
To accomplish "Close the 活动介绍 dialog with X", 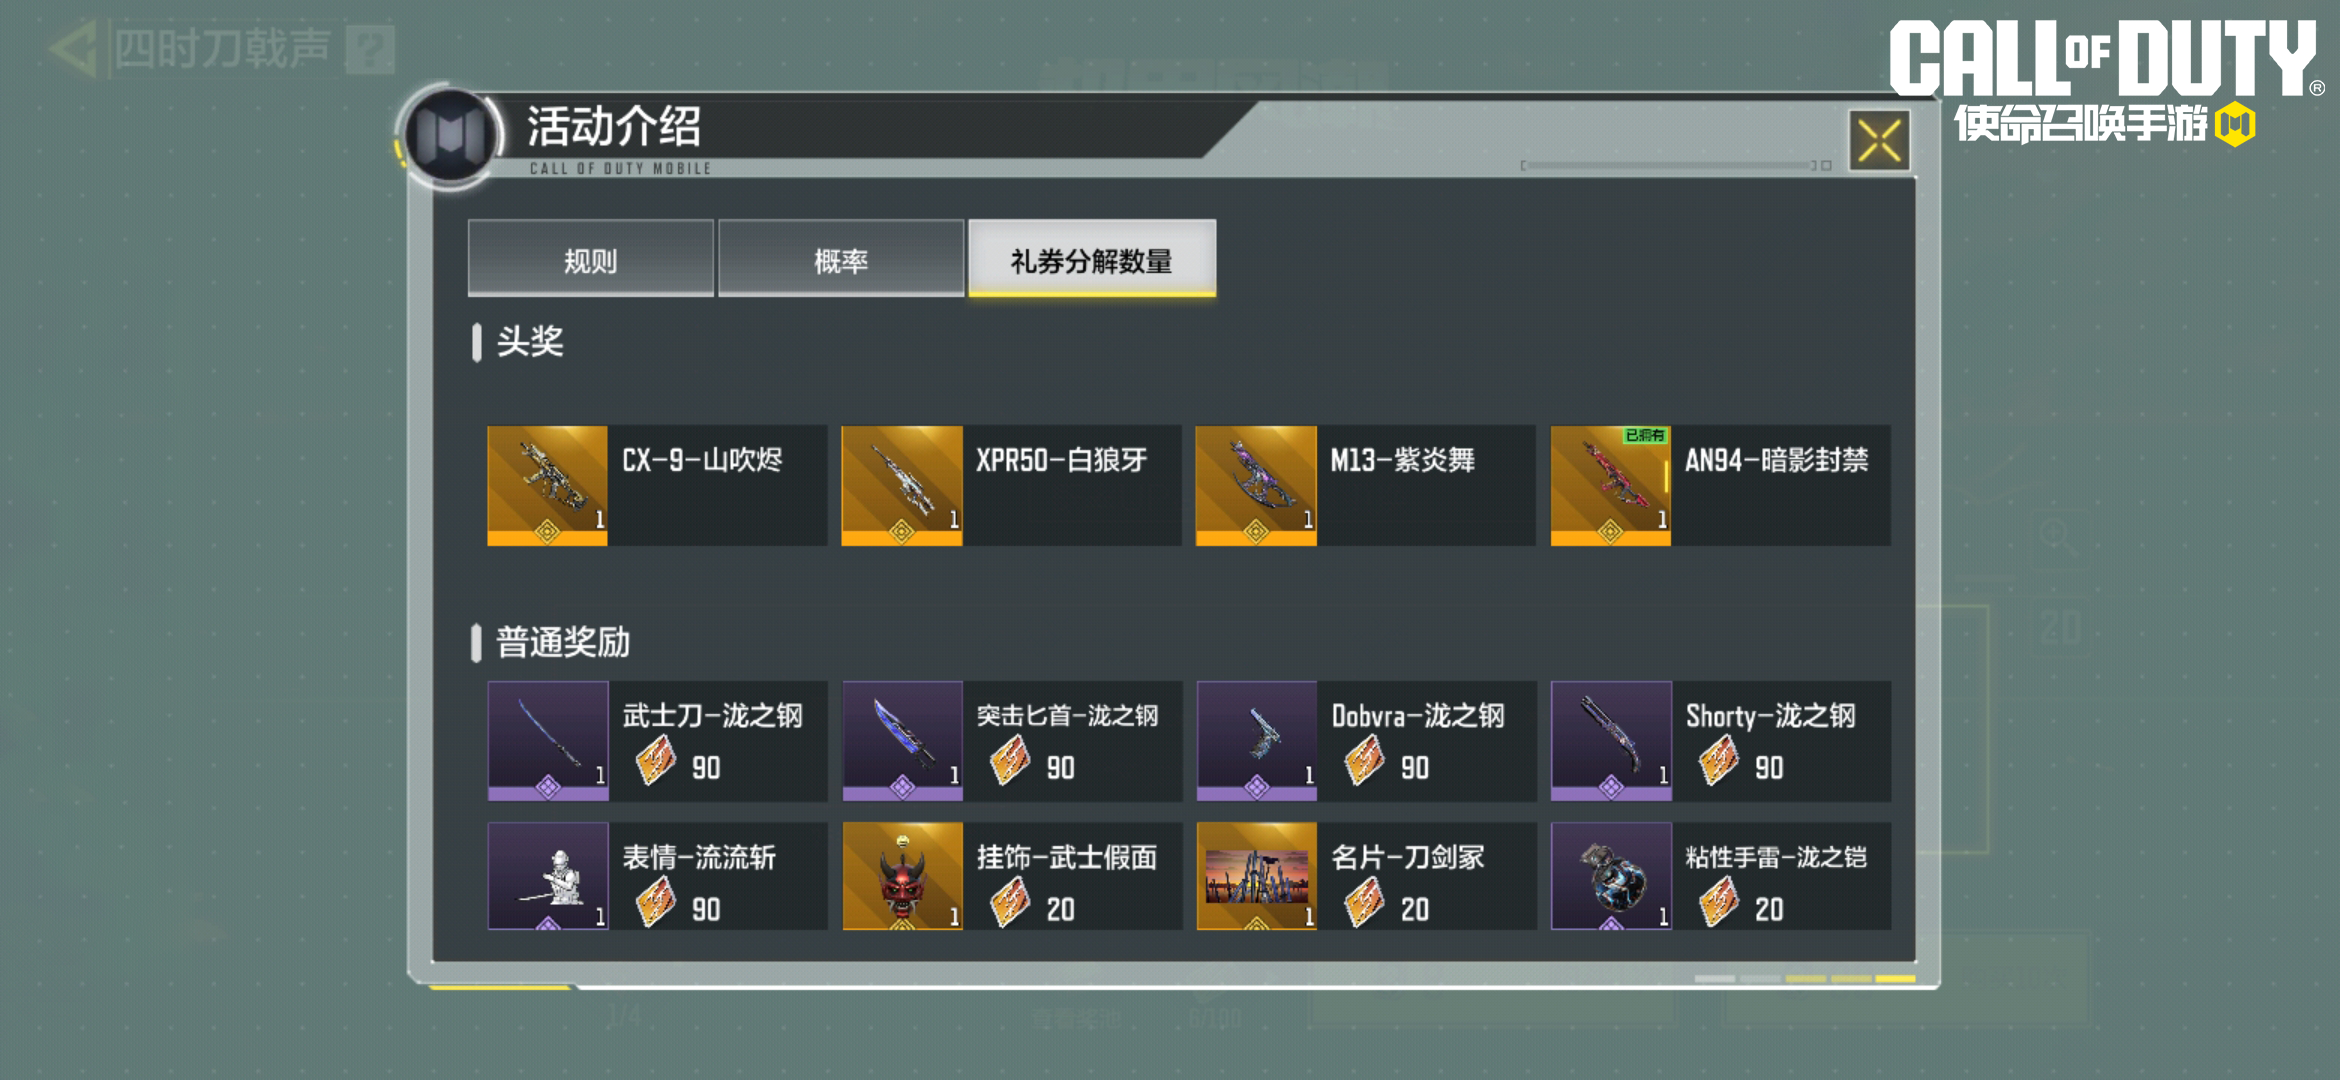I will pyautogui.click(x=1879, y=141).
